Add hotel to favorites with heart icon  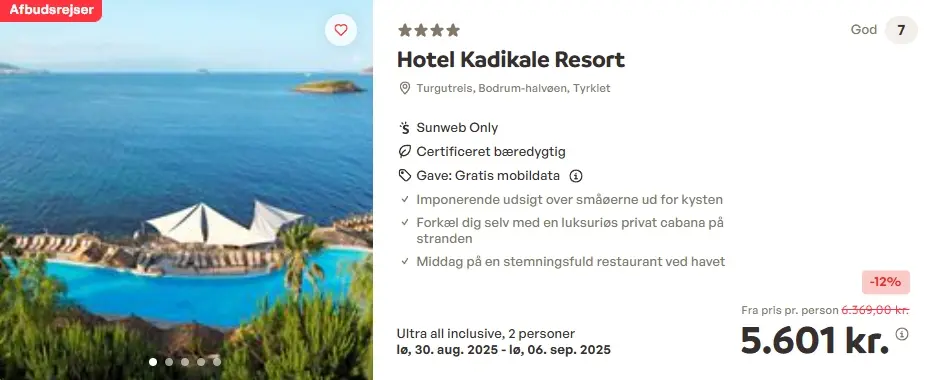pos(340,30)
